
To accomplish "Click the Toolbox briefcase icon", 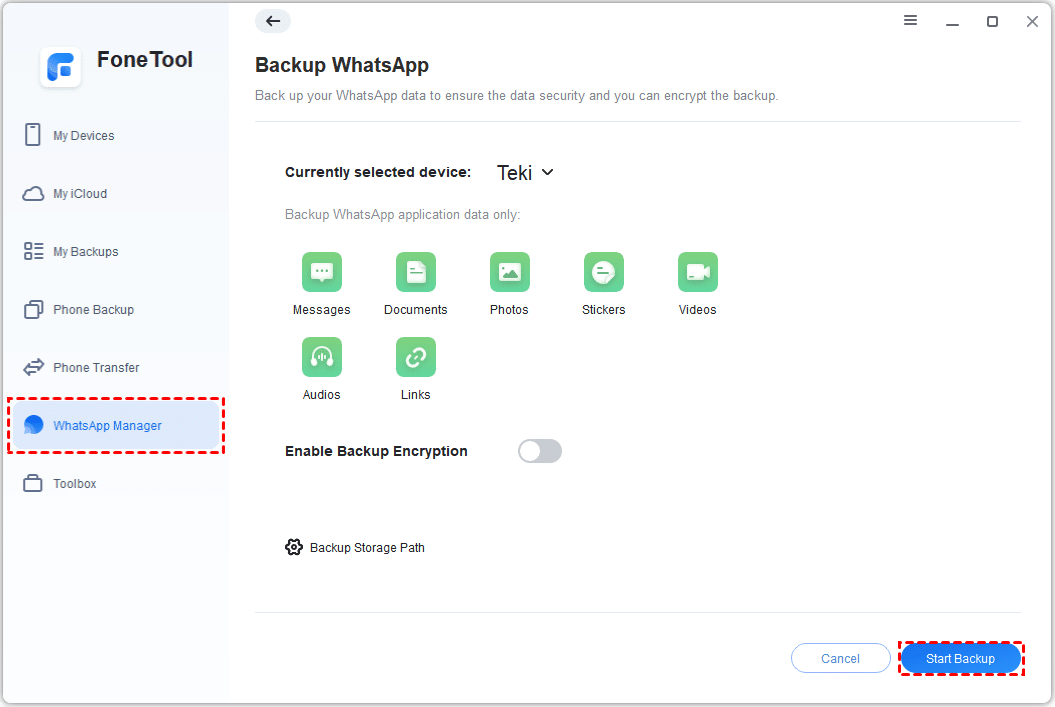I will [x=32, y=484].
